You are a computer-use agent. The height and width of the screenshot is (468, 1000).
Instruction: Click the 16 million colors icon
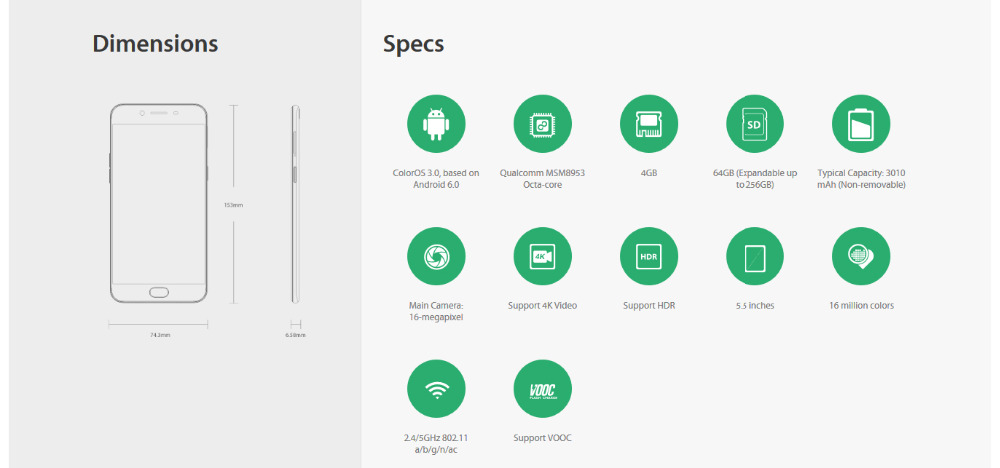pyautogui.click(x=861, y=256)
